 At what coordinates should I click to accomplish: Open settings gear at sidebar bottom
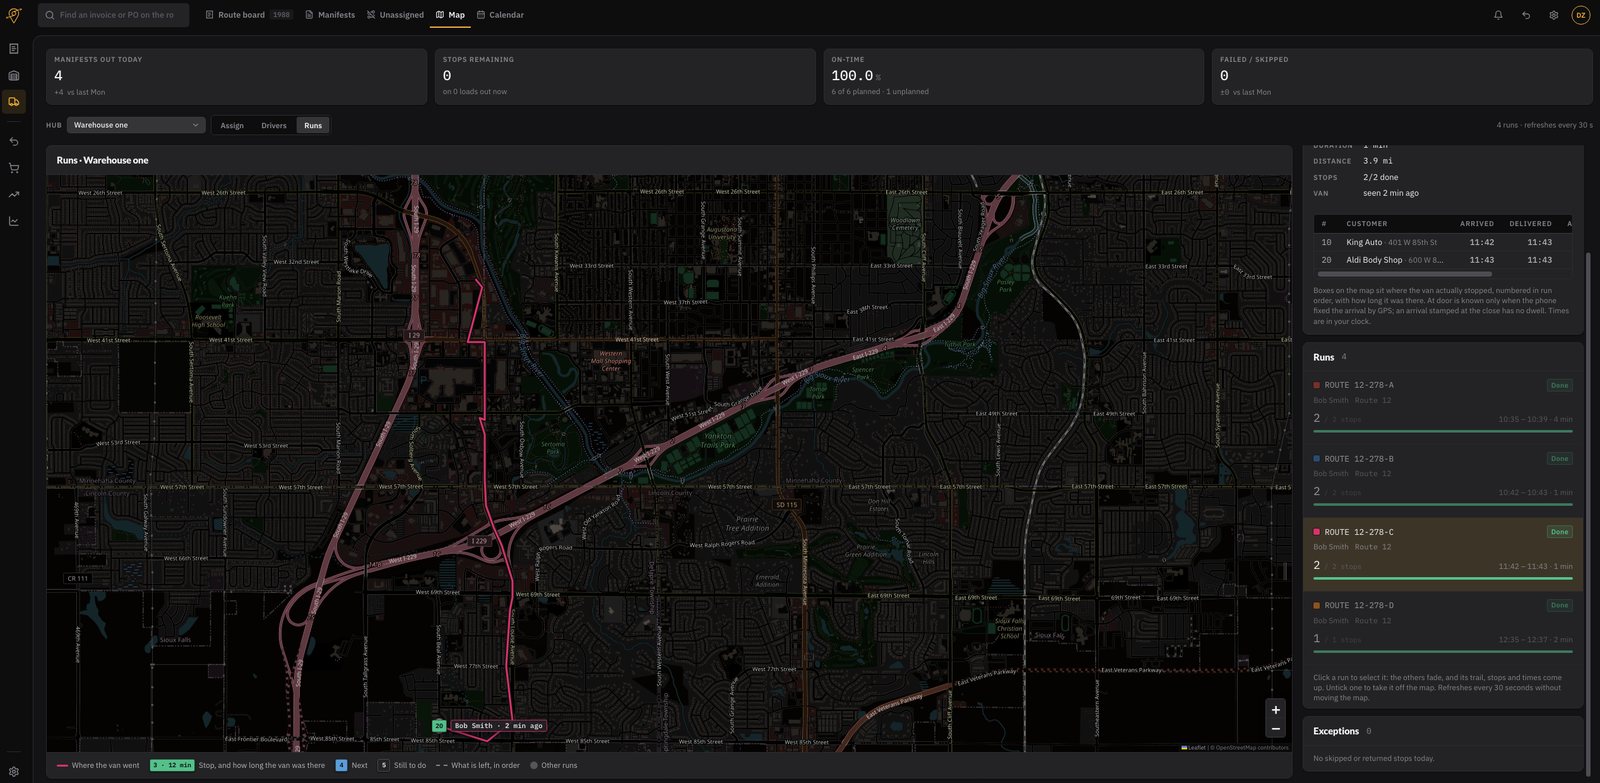[14, 772]
